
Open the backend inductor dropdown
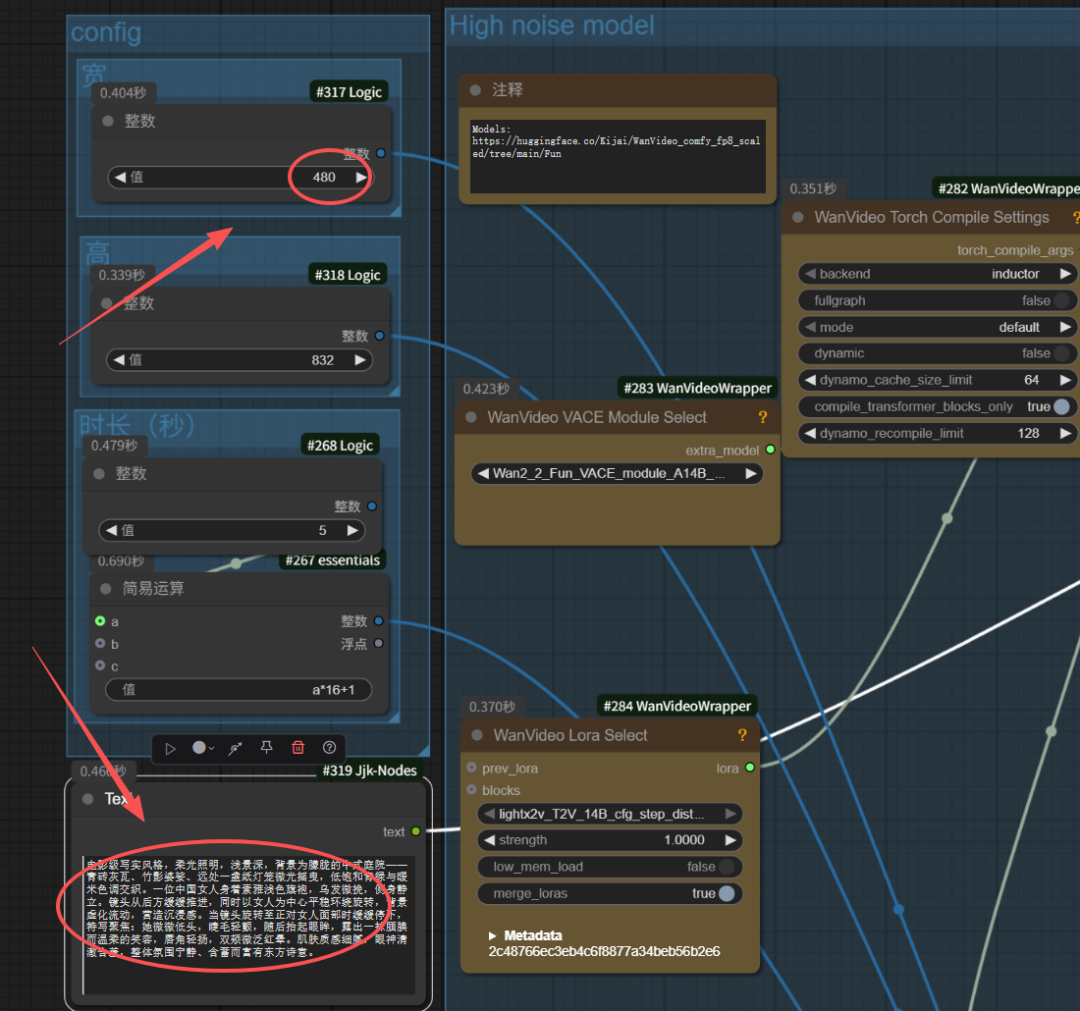point(937,274)
